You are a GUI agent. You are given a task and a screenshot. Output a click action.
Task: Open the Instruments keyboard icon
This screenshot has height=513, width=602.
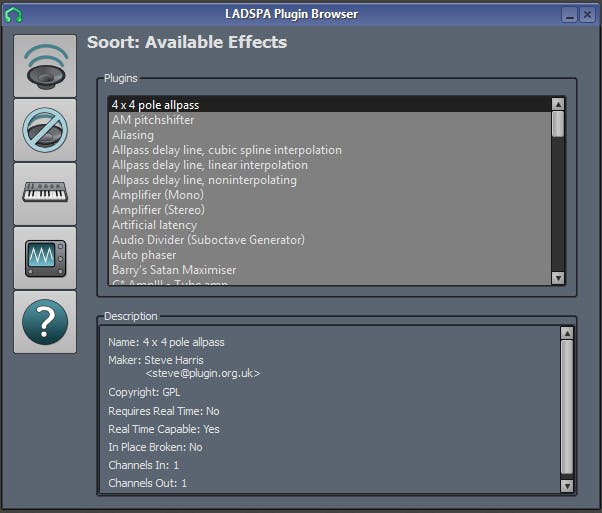[x=45, y=194]
